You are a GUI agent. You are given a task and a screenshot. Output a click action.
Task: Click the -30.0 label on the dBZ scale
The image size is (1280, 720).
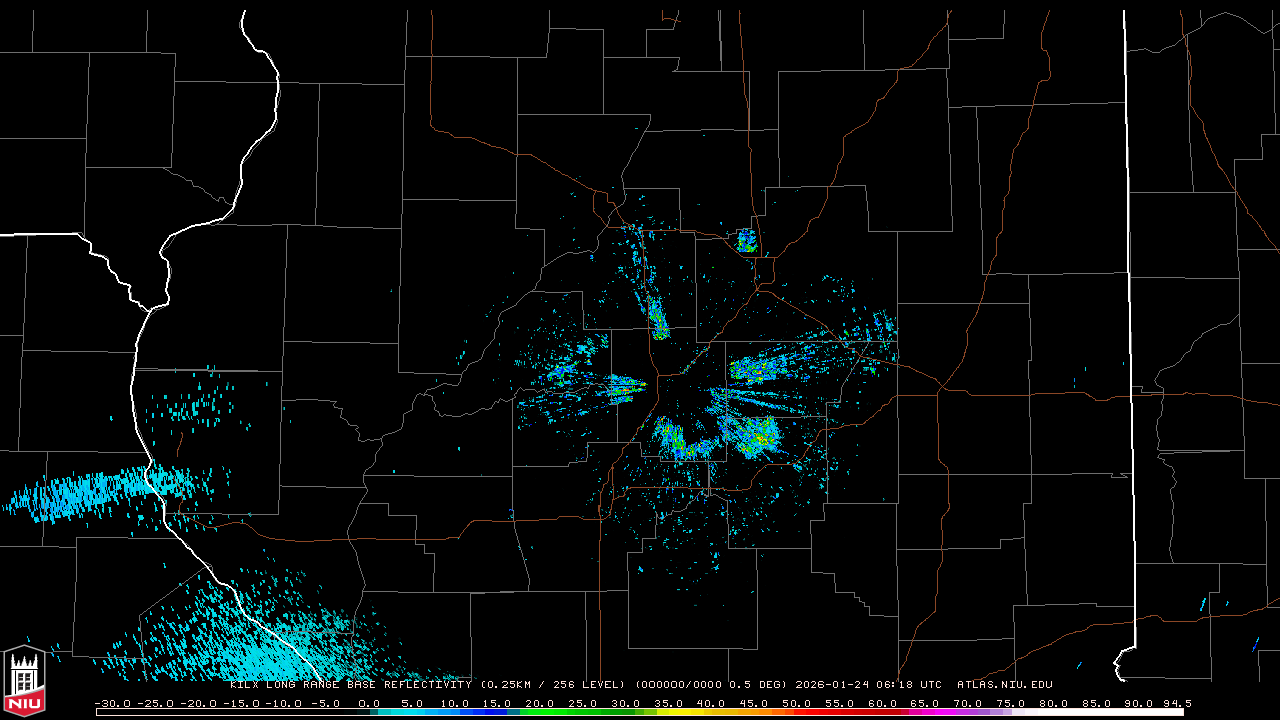(113, 703)
